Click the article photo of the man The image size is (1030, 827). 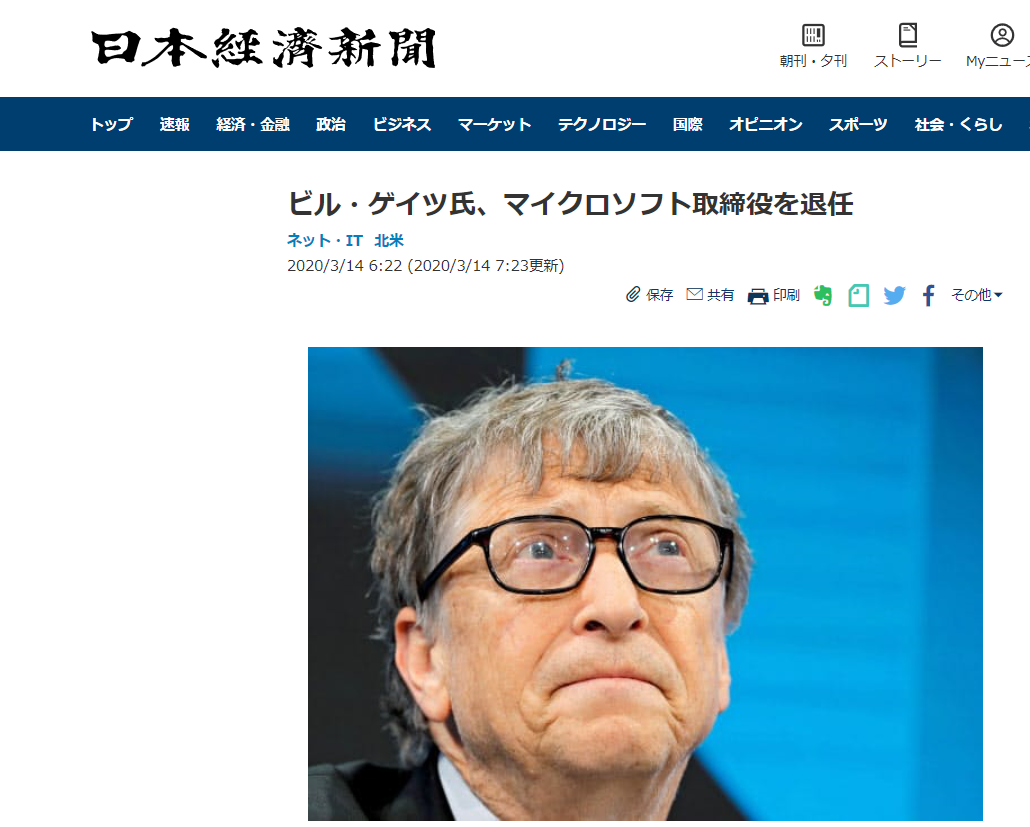tap(645, 583)
